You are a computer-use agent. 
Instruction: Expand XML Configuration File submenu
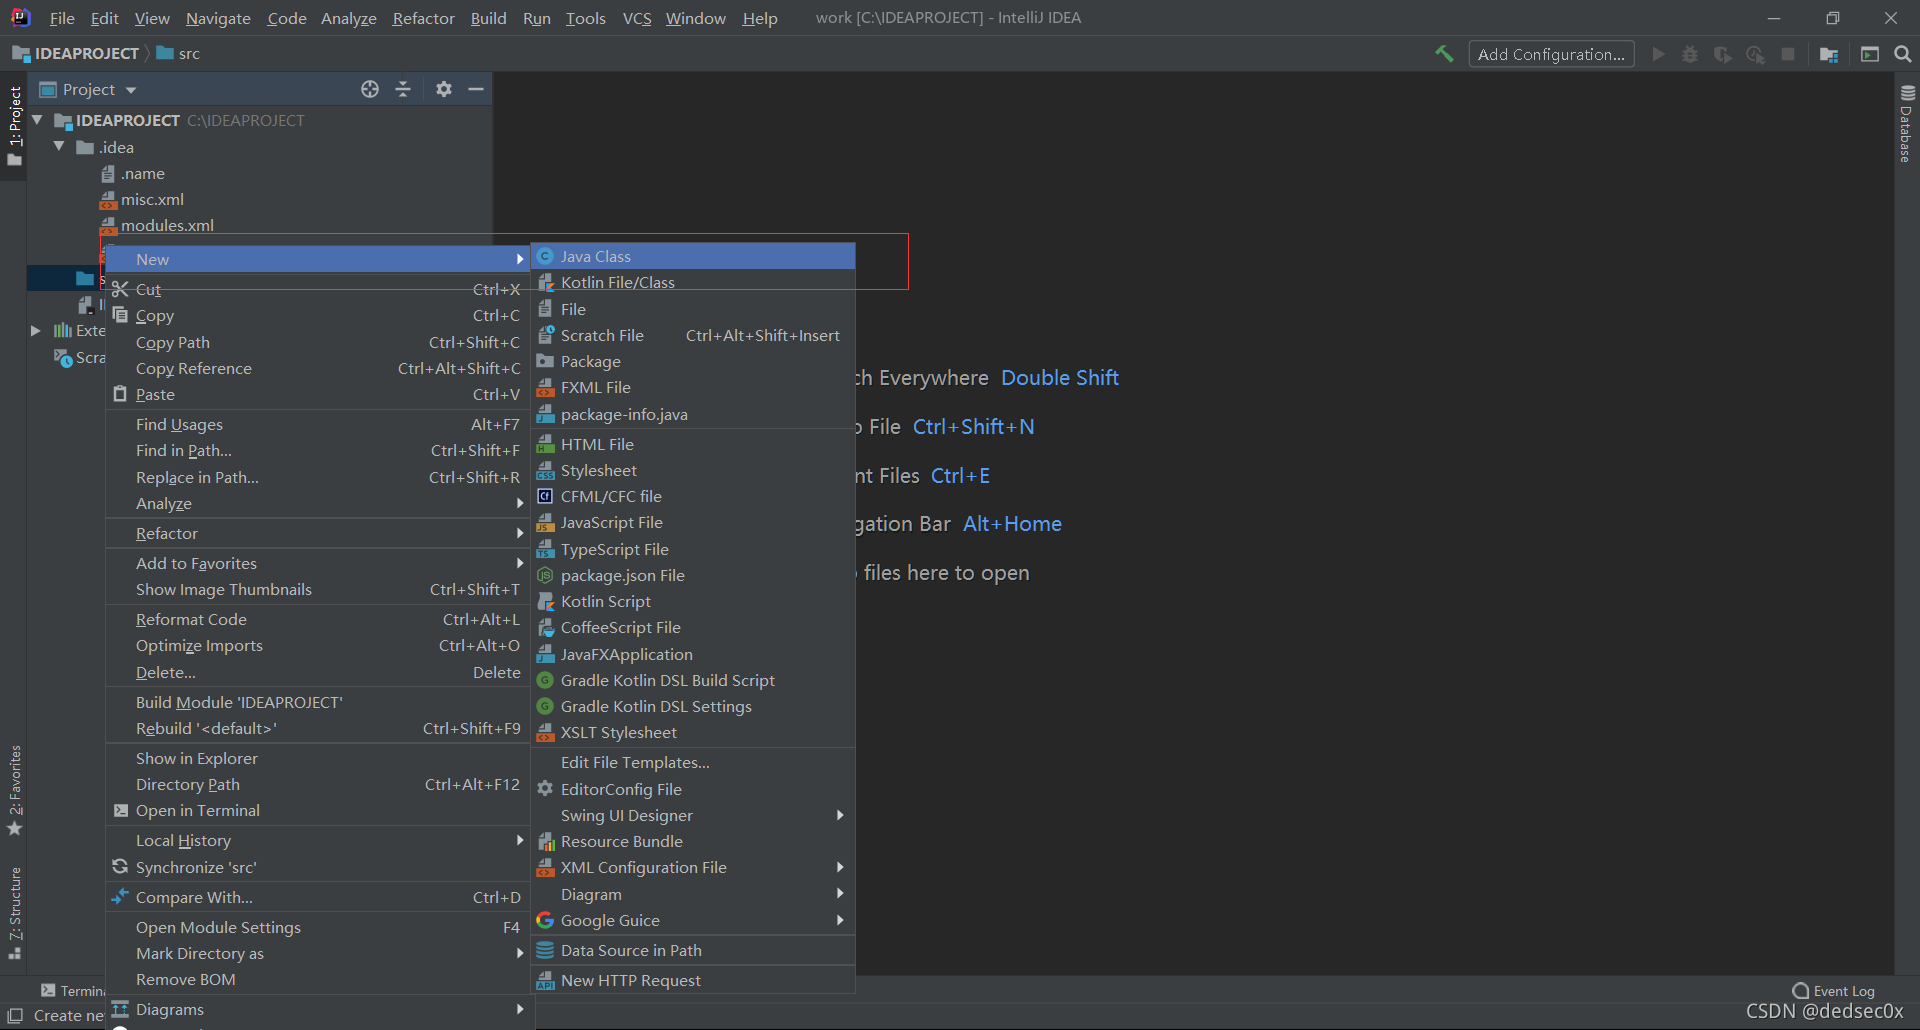[x=693, y=867]
